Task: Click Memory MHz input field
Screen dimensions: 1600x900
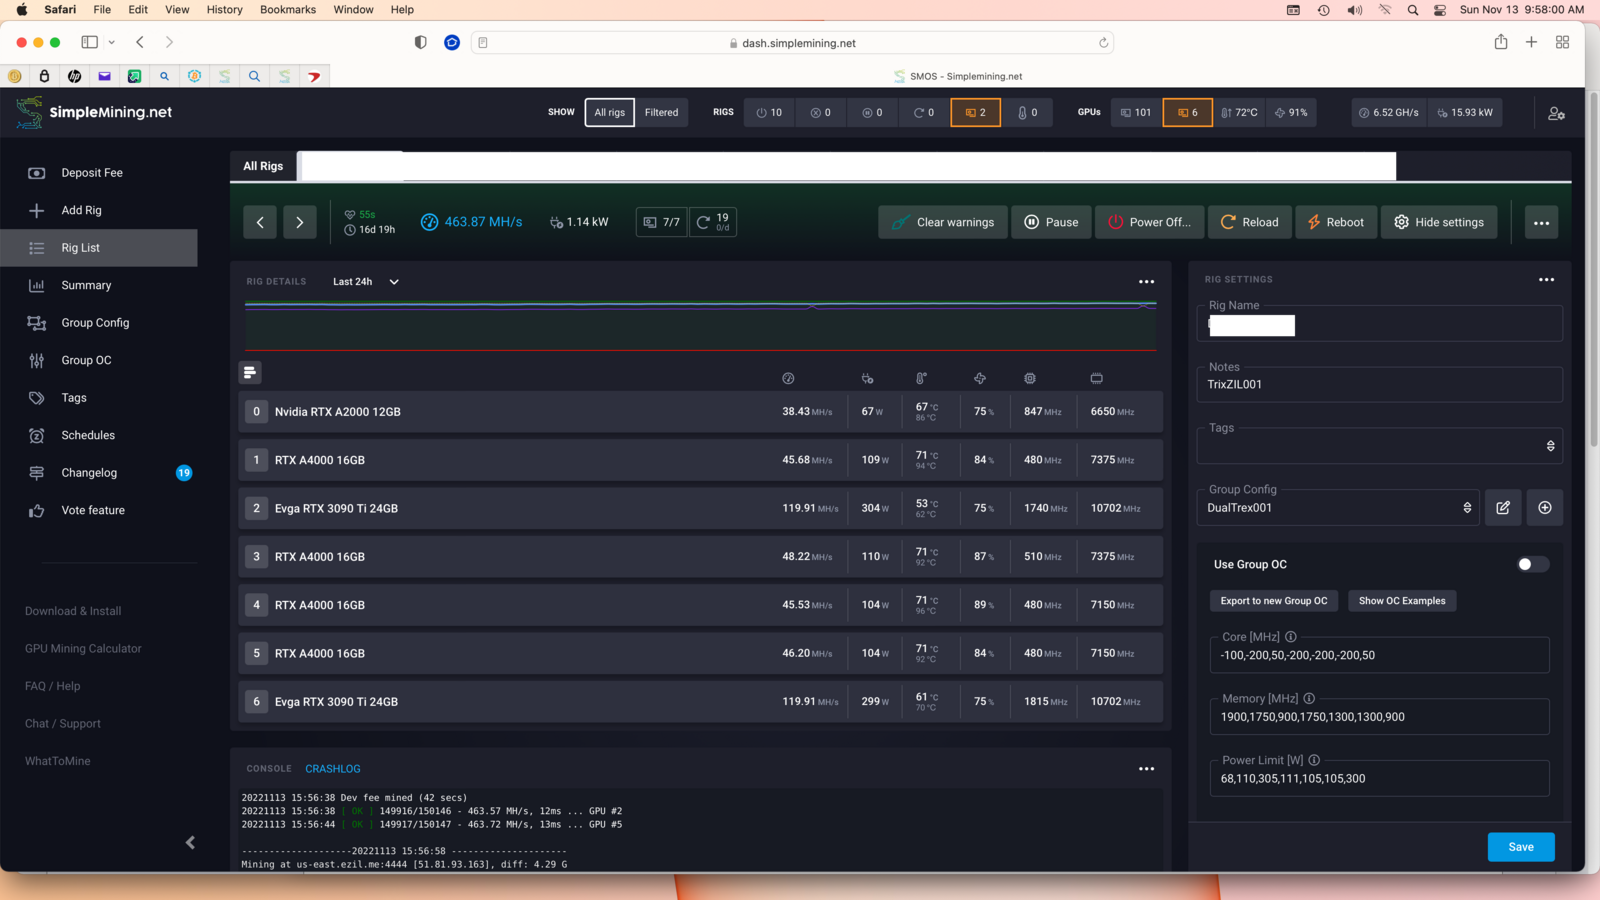Action: 1380,717
